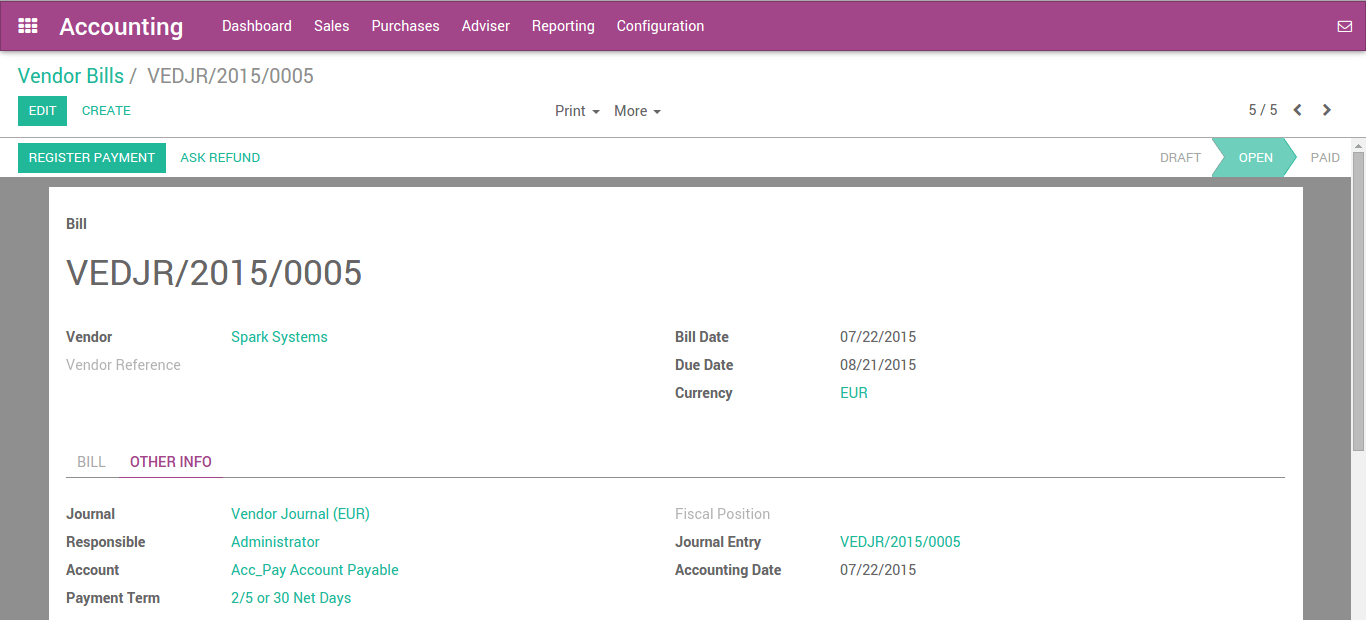The height and width of the screenshot is (620, 1366).
Task: Switch to the Bill tab
Action: coord(91,461)
